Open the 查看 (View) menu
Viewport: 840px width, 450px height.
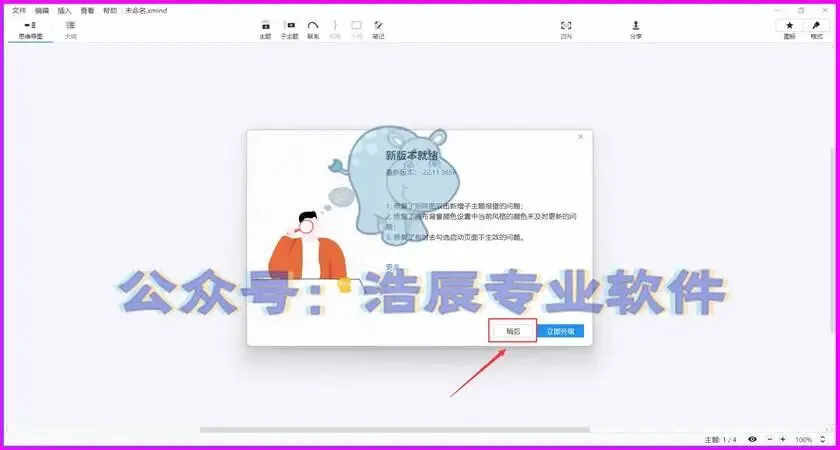click(x=87, y=11)
